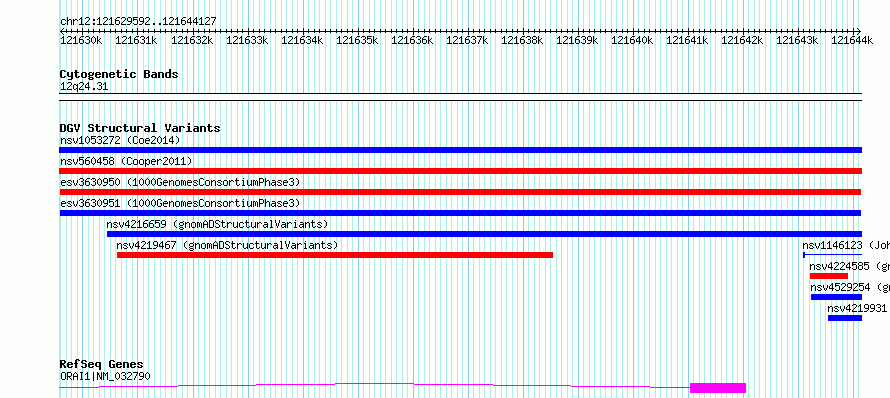
Task: Click the nsv1053272 (Coe2014) blue variant bar
Action: (460, 150)
